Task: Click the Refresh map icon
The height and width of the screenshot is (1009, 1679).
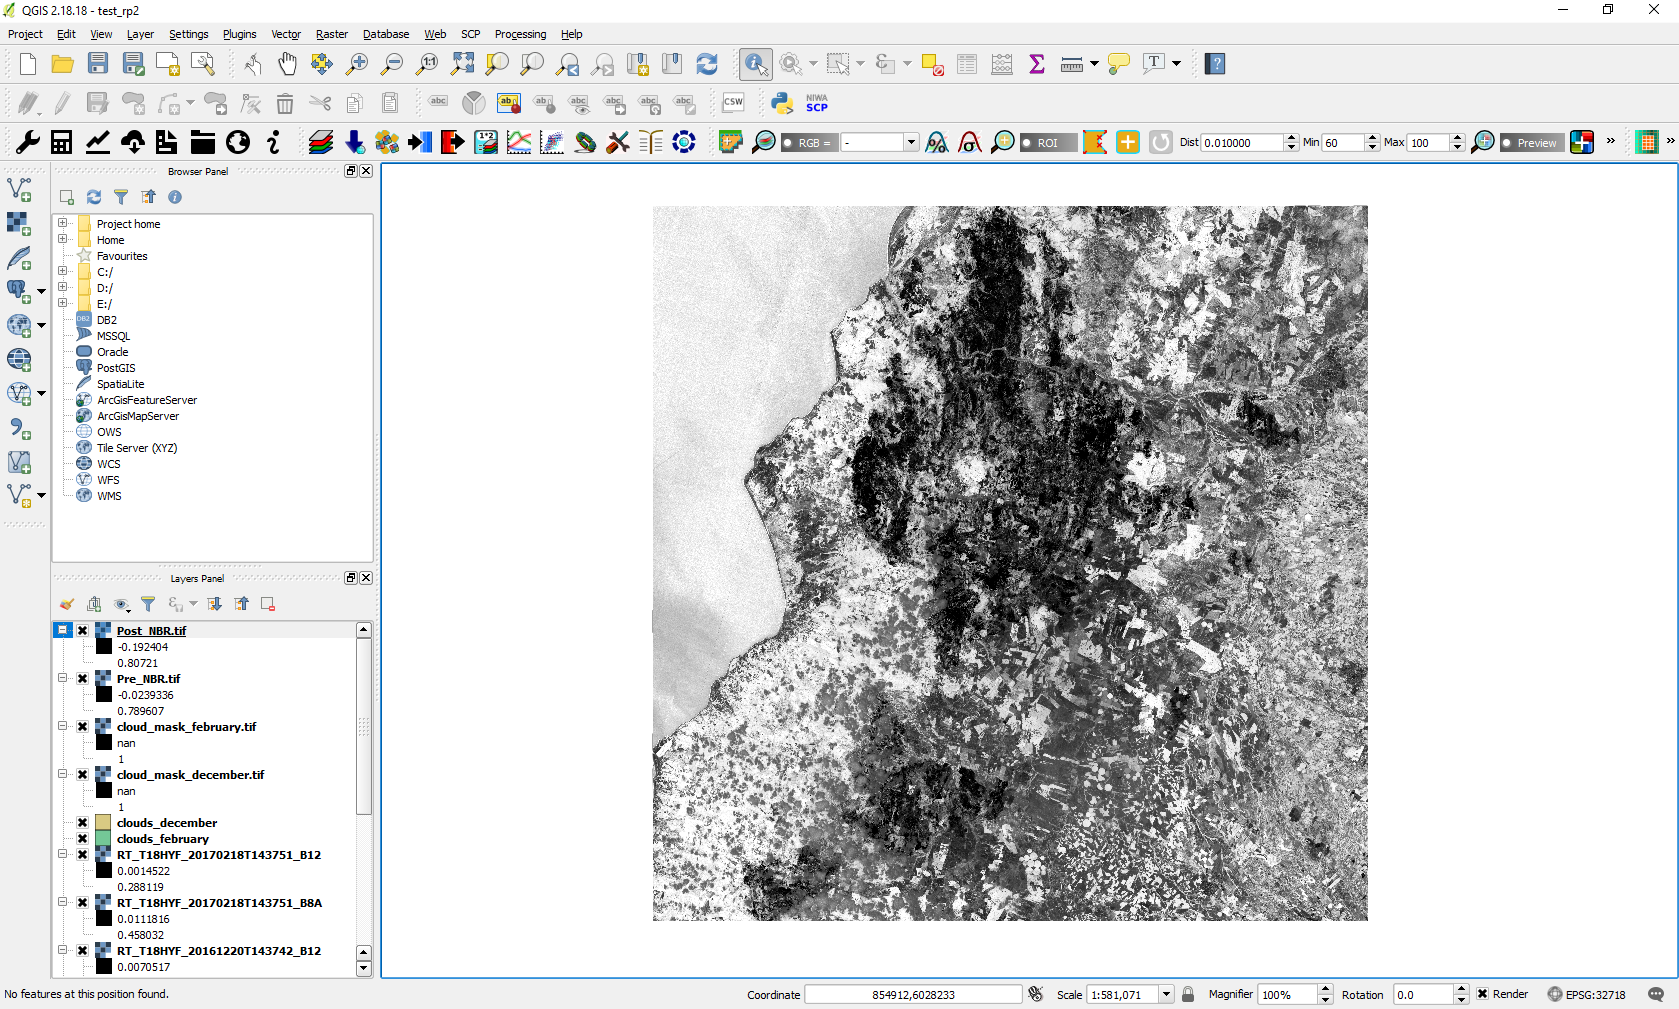Action: [707, 64]
